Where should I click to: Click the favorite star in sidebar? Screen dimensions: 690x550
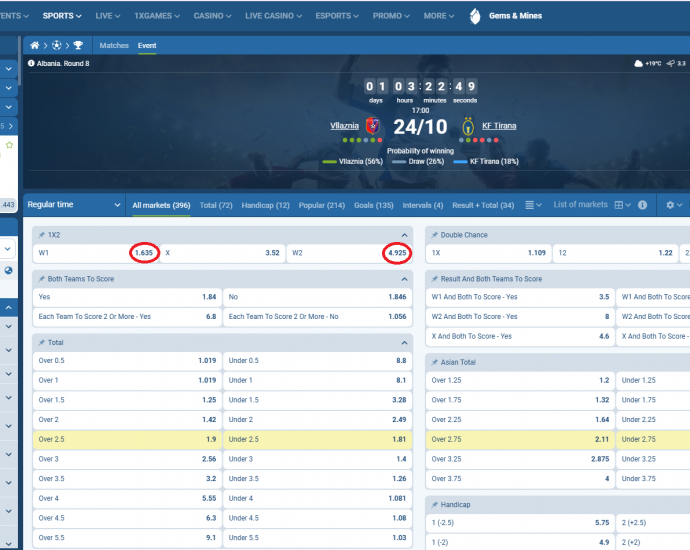pos(9,145)
